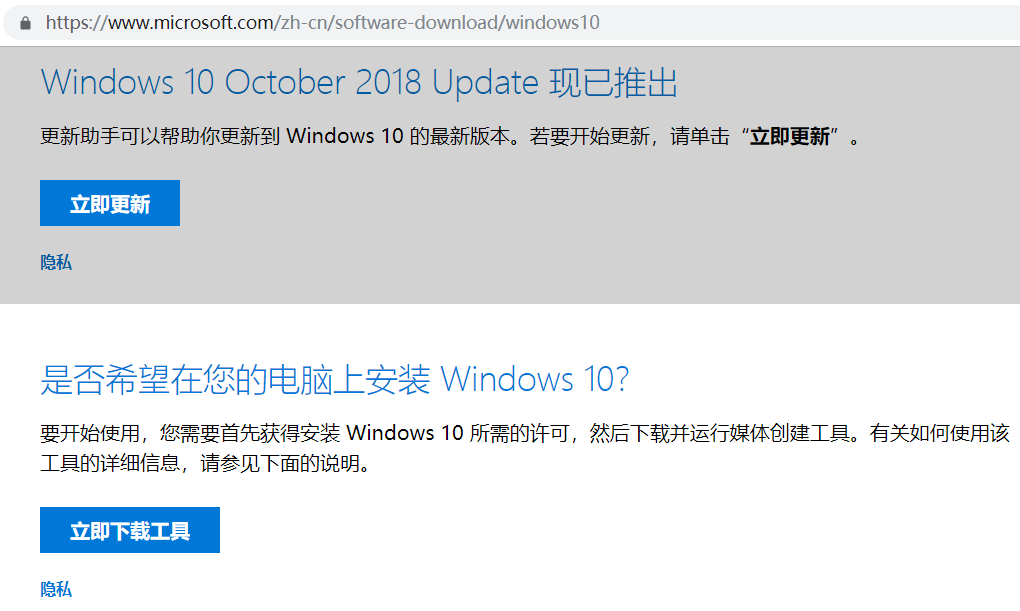Open the 隐私 link below 立即更新
This screenshot has height=611, width=1020.
pos(56,262)
